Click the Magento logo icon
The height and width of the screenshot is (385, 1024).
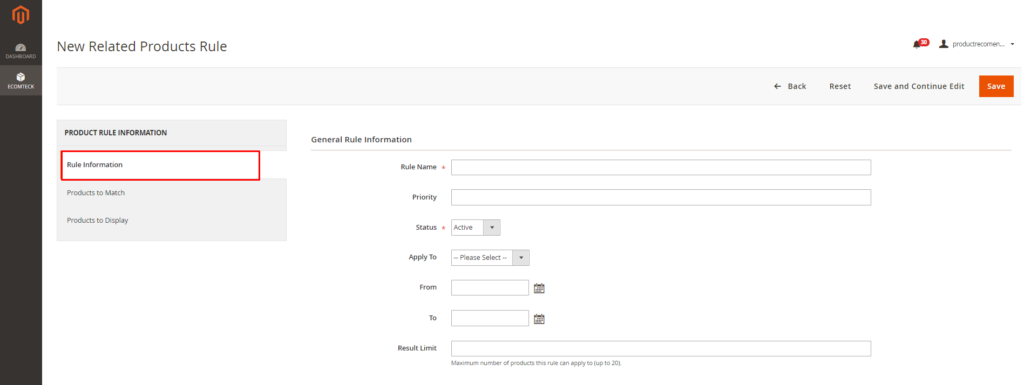pyautogui.click(x=21, y=14)
